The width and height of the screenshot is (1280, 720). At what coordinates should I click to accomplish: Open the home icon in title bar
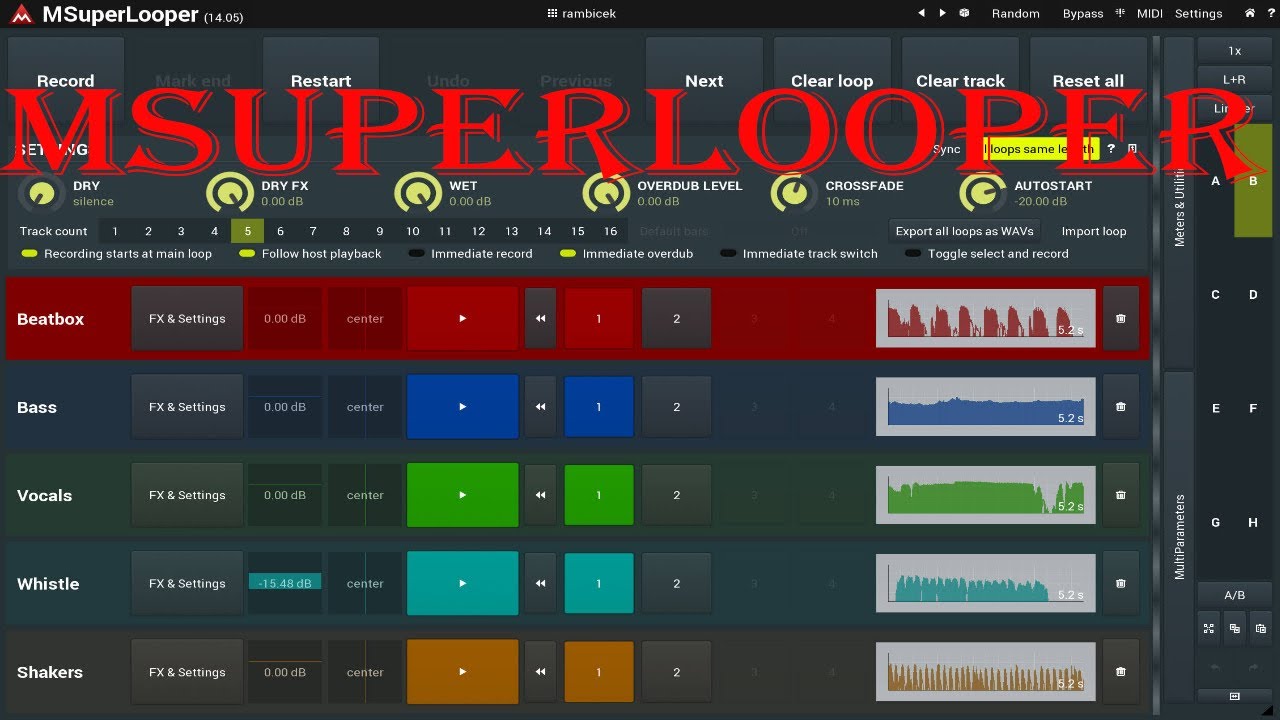[x=1249, y=13]
